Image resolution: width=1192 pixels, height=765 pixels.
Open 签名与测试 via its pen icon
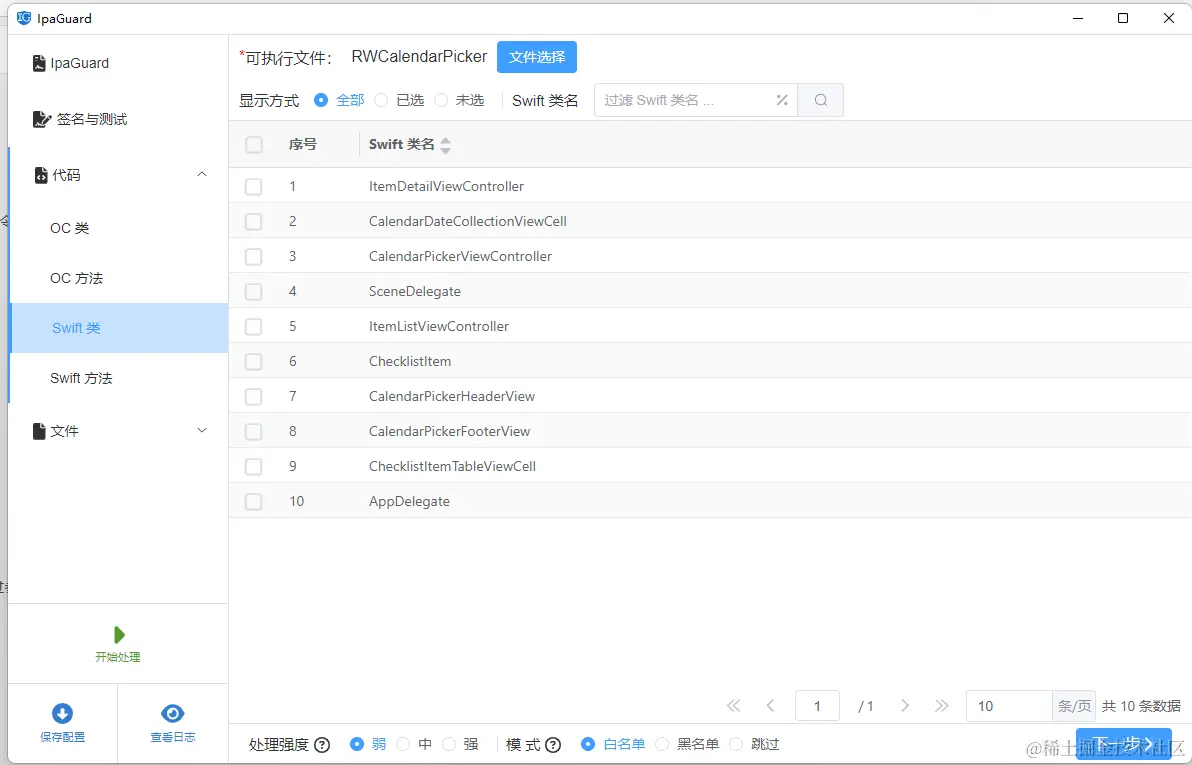click(x=42, y=119)
